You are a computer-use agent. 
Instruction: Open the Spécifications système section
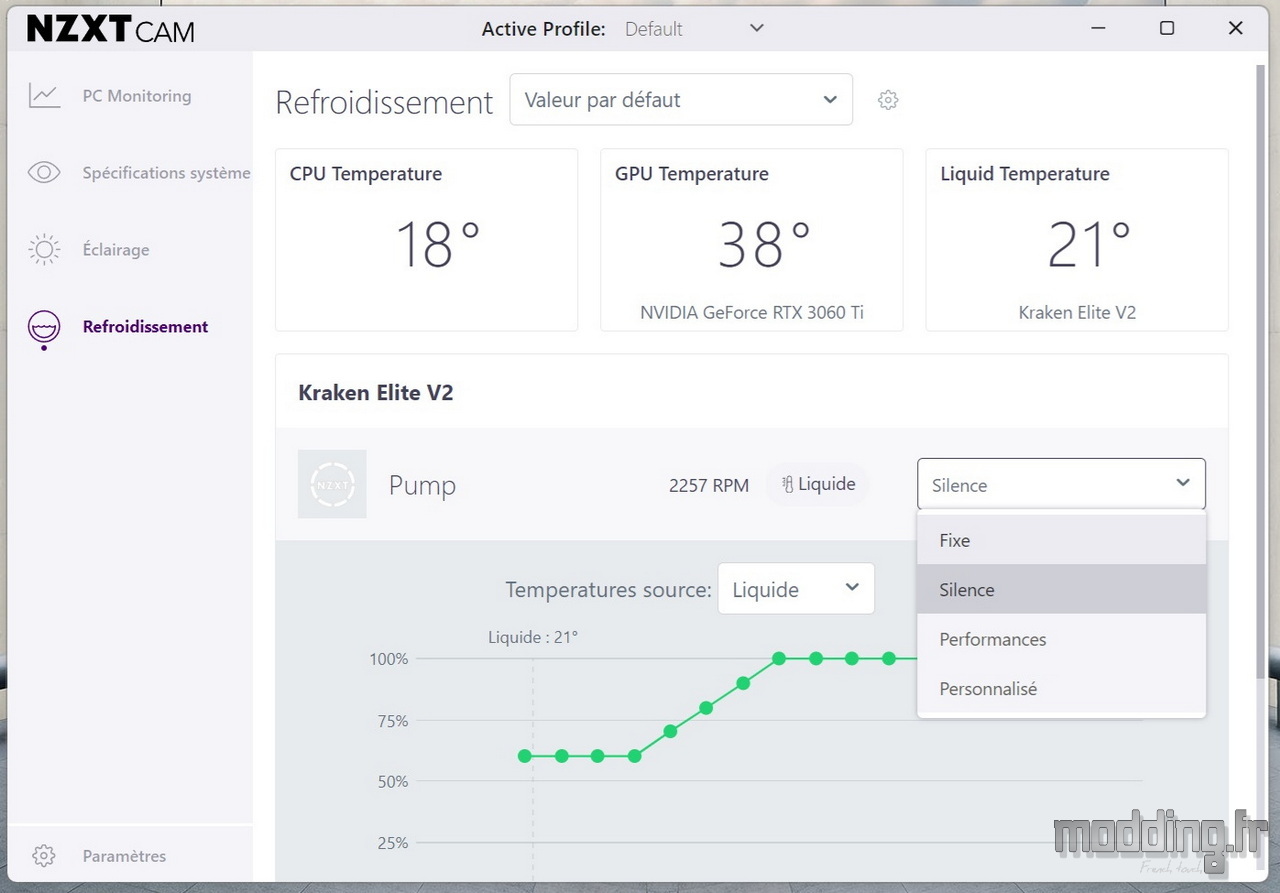(167, 173)
